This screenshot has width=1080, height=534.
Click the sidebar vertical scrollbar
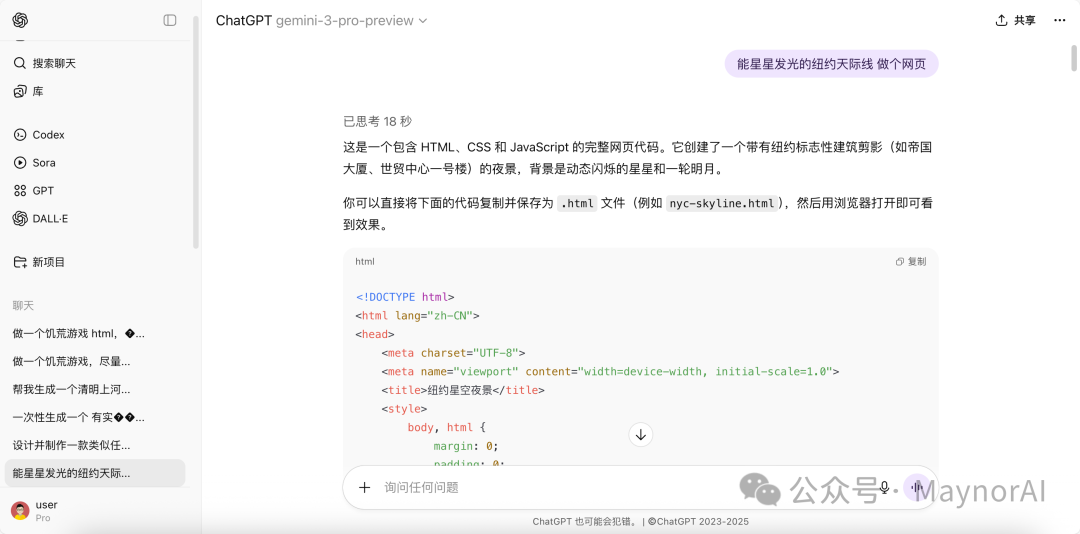tap(196, 131)
